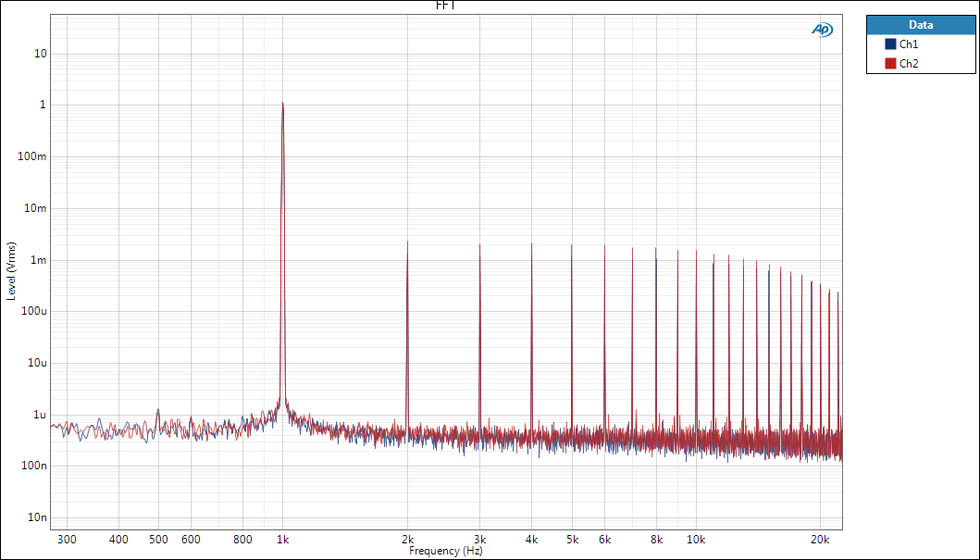
Task: Click the AP logo in the chart corner
Action: tap(822, 30)
